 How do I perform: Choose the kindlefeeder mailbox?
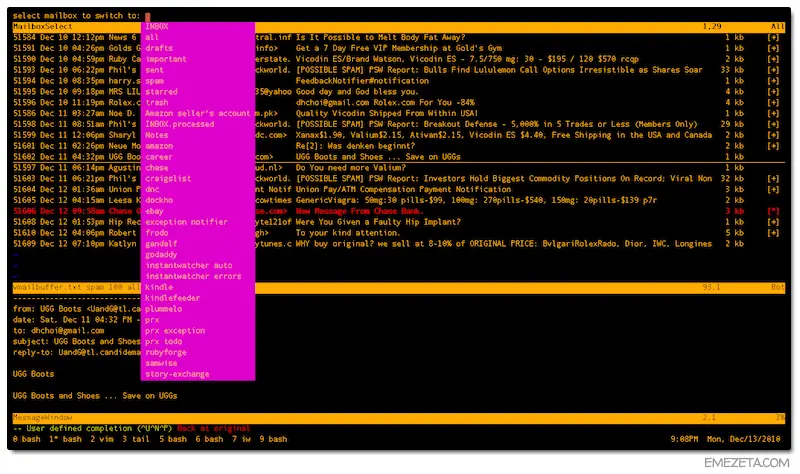tap(172, 298)
